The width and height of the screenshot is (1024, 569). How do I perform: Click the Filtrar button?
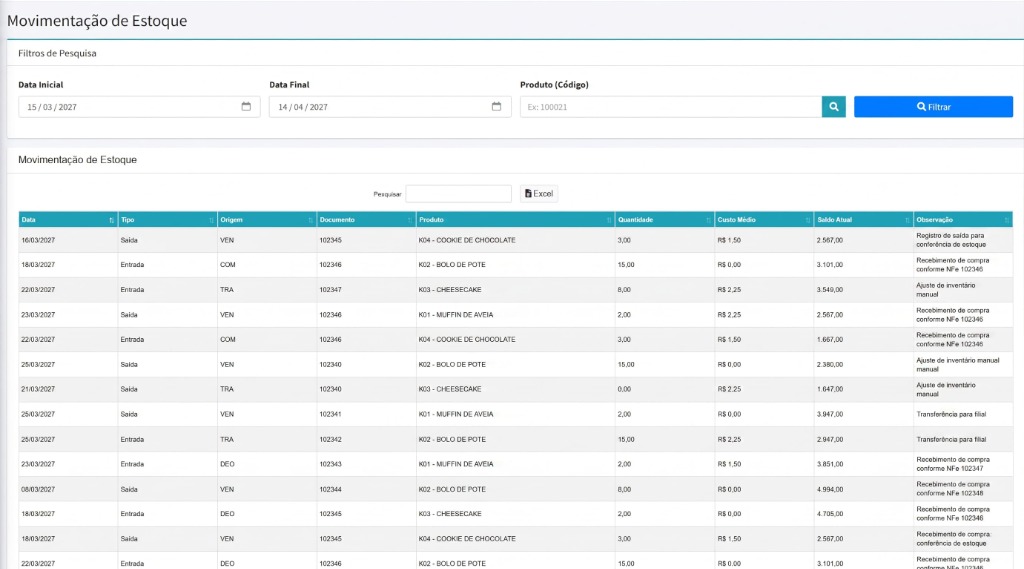coord(933,106)
